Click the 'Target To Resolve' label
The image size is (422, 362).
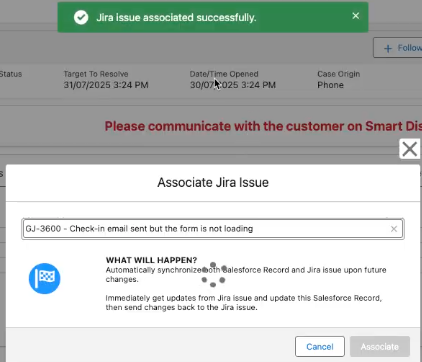[x=96, y=74]
